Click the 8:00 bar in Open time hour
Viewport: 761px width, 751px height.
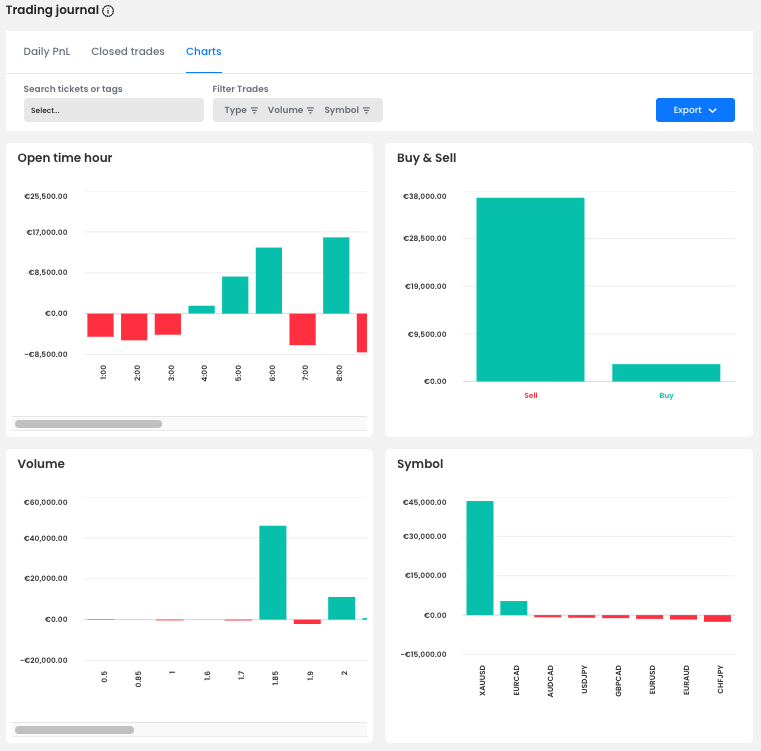point(336,275)
